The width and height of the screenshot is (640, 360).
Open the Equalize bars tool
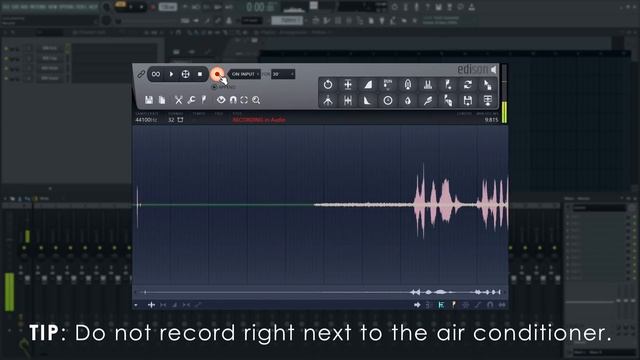coord(428,84)
